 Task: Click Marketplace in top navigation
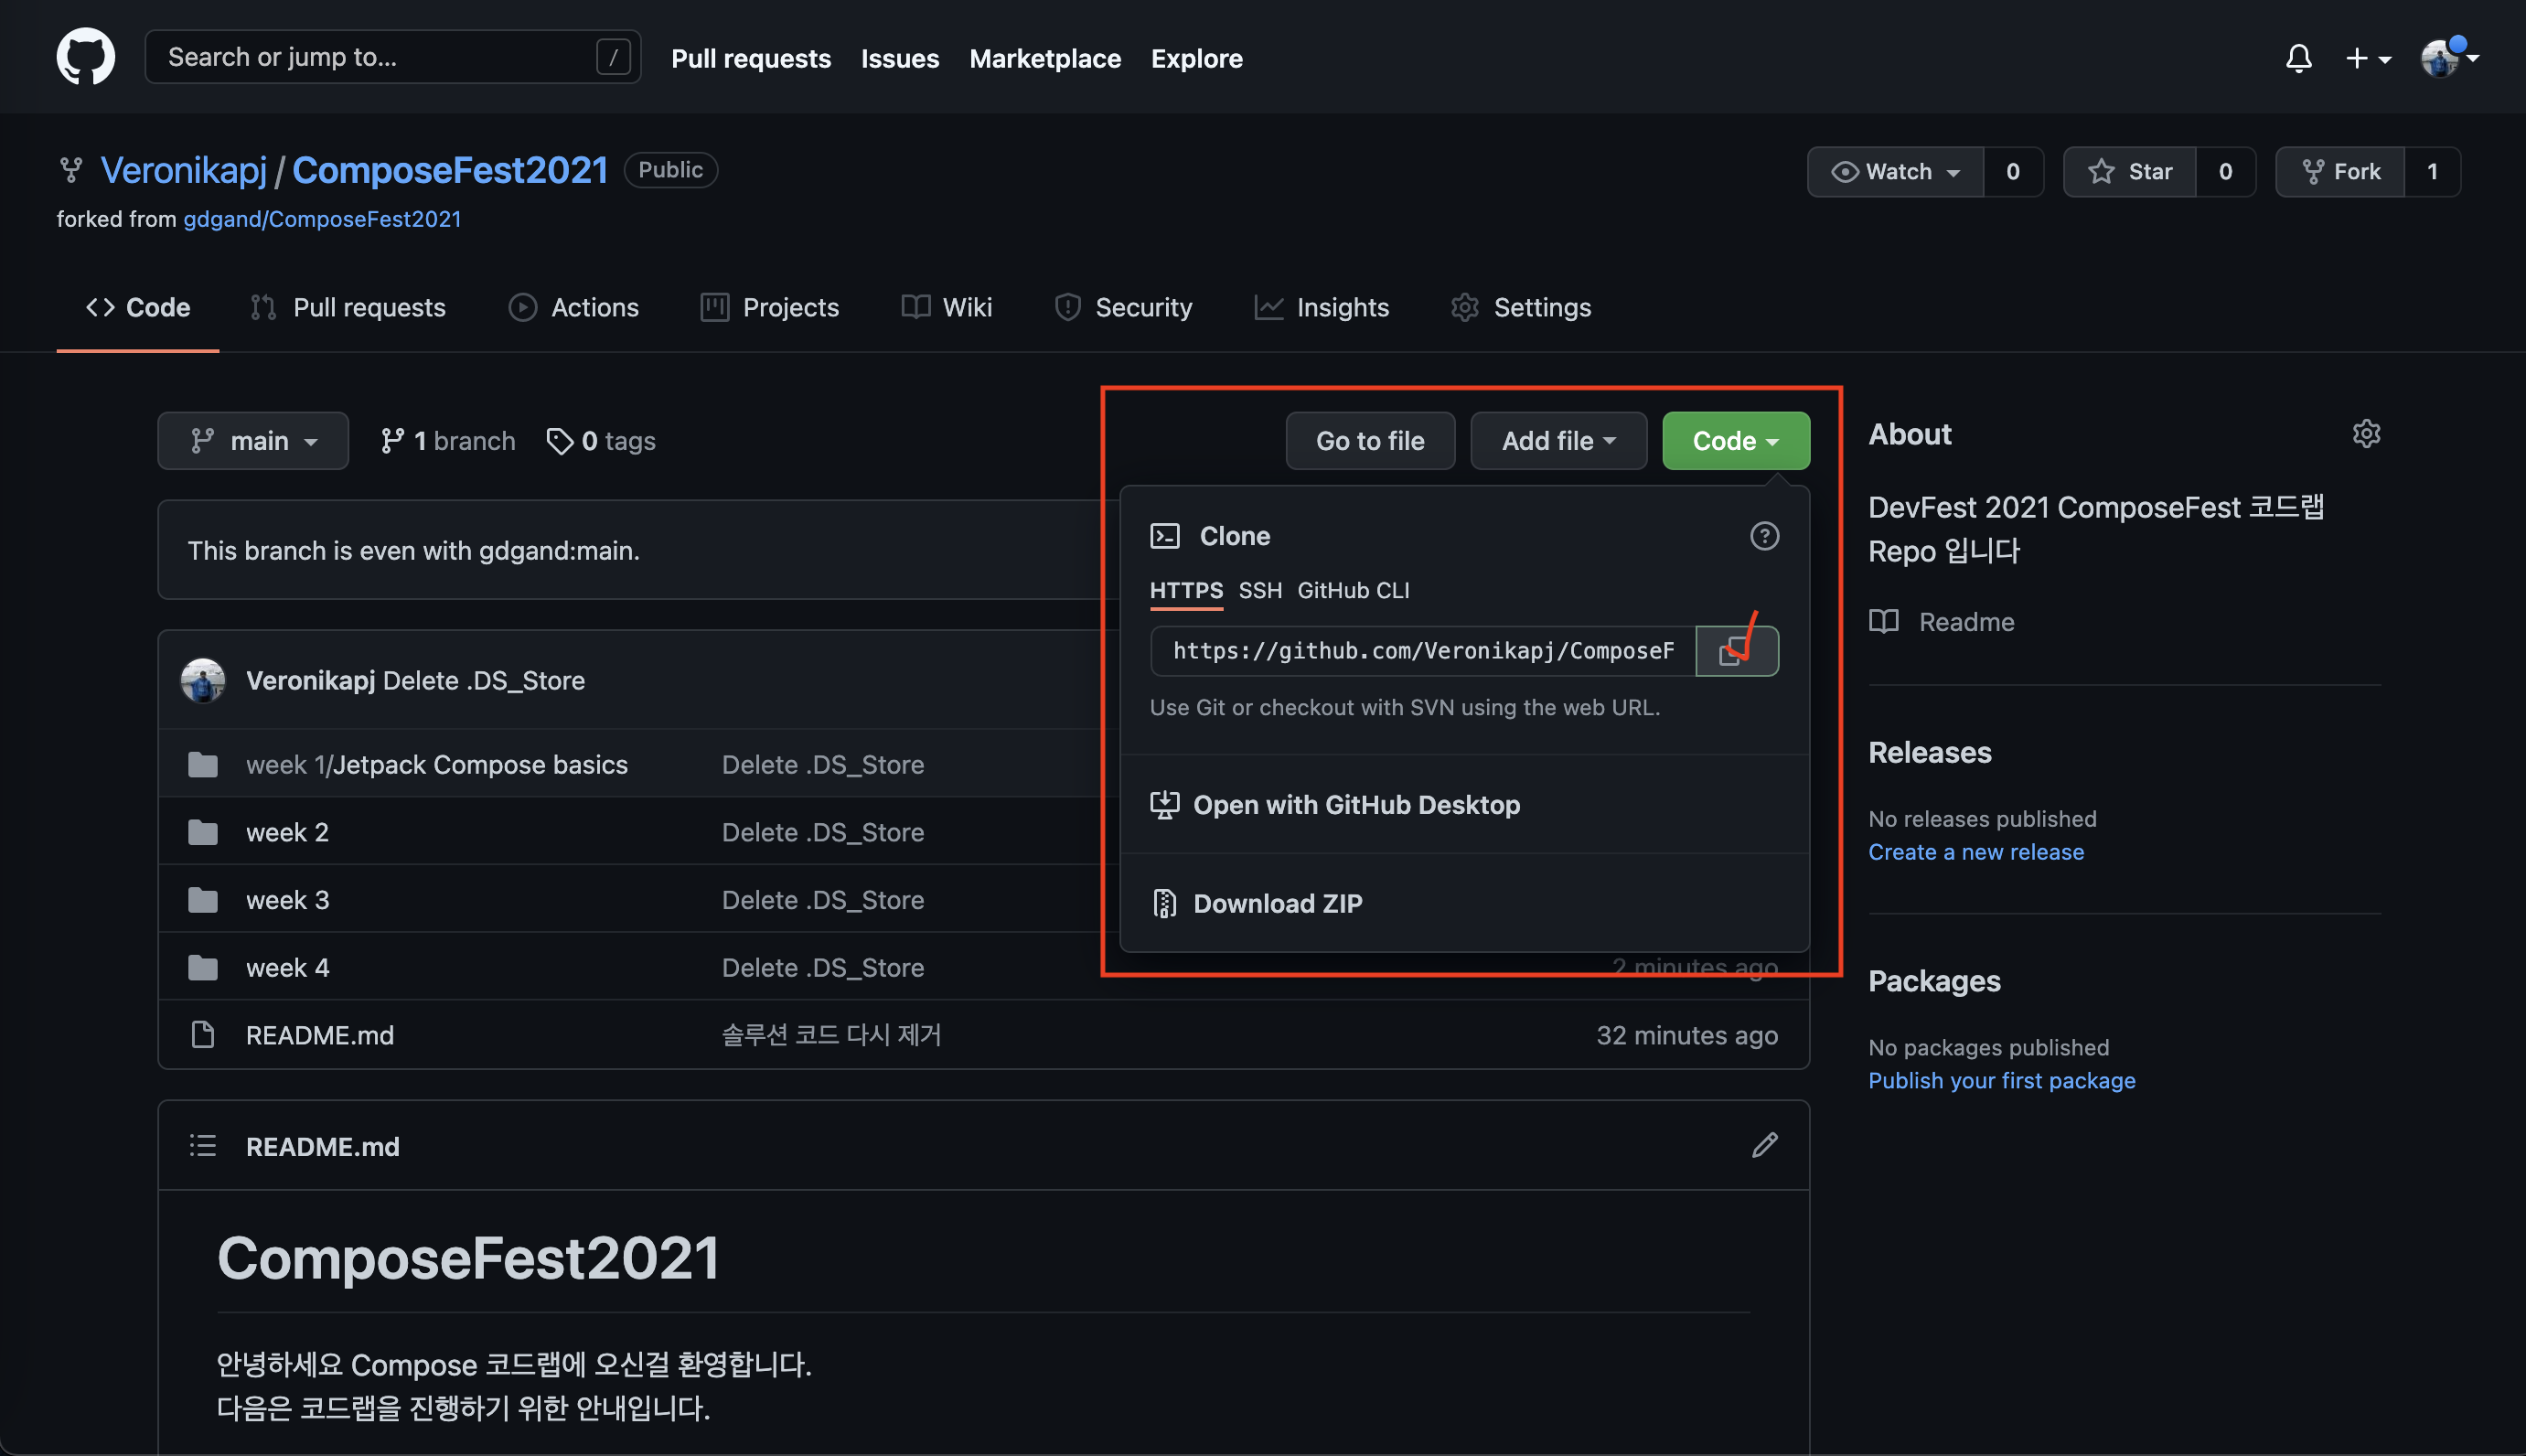pos(1045,59)
